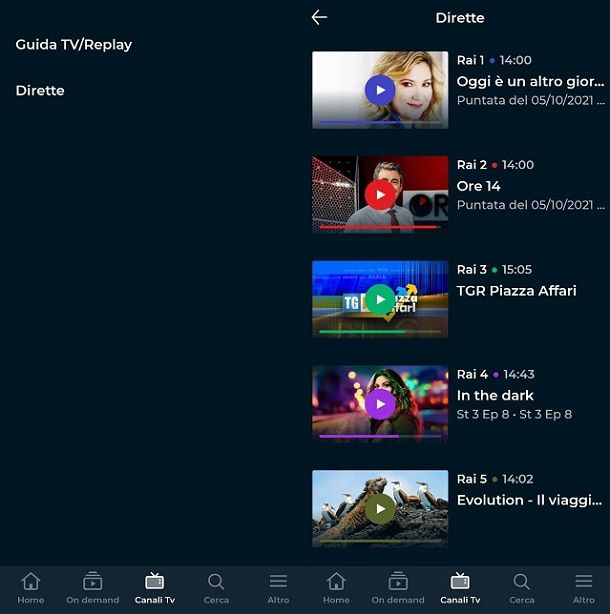Tap Home icon in left screen bottom bar
610x614 pixels.
[31, 581]
